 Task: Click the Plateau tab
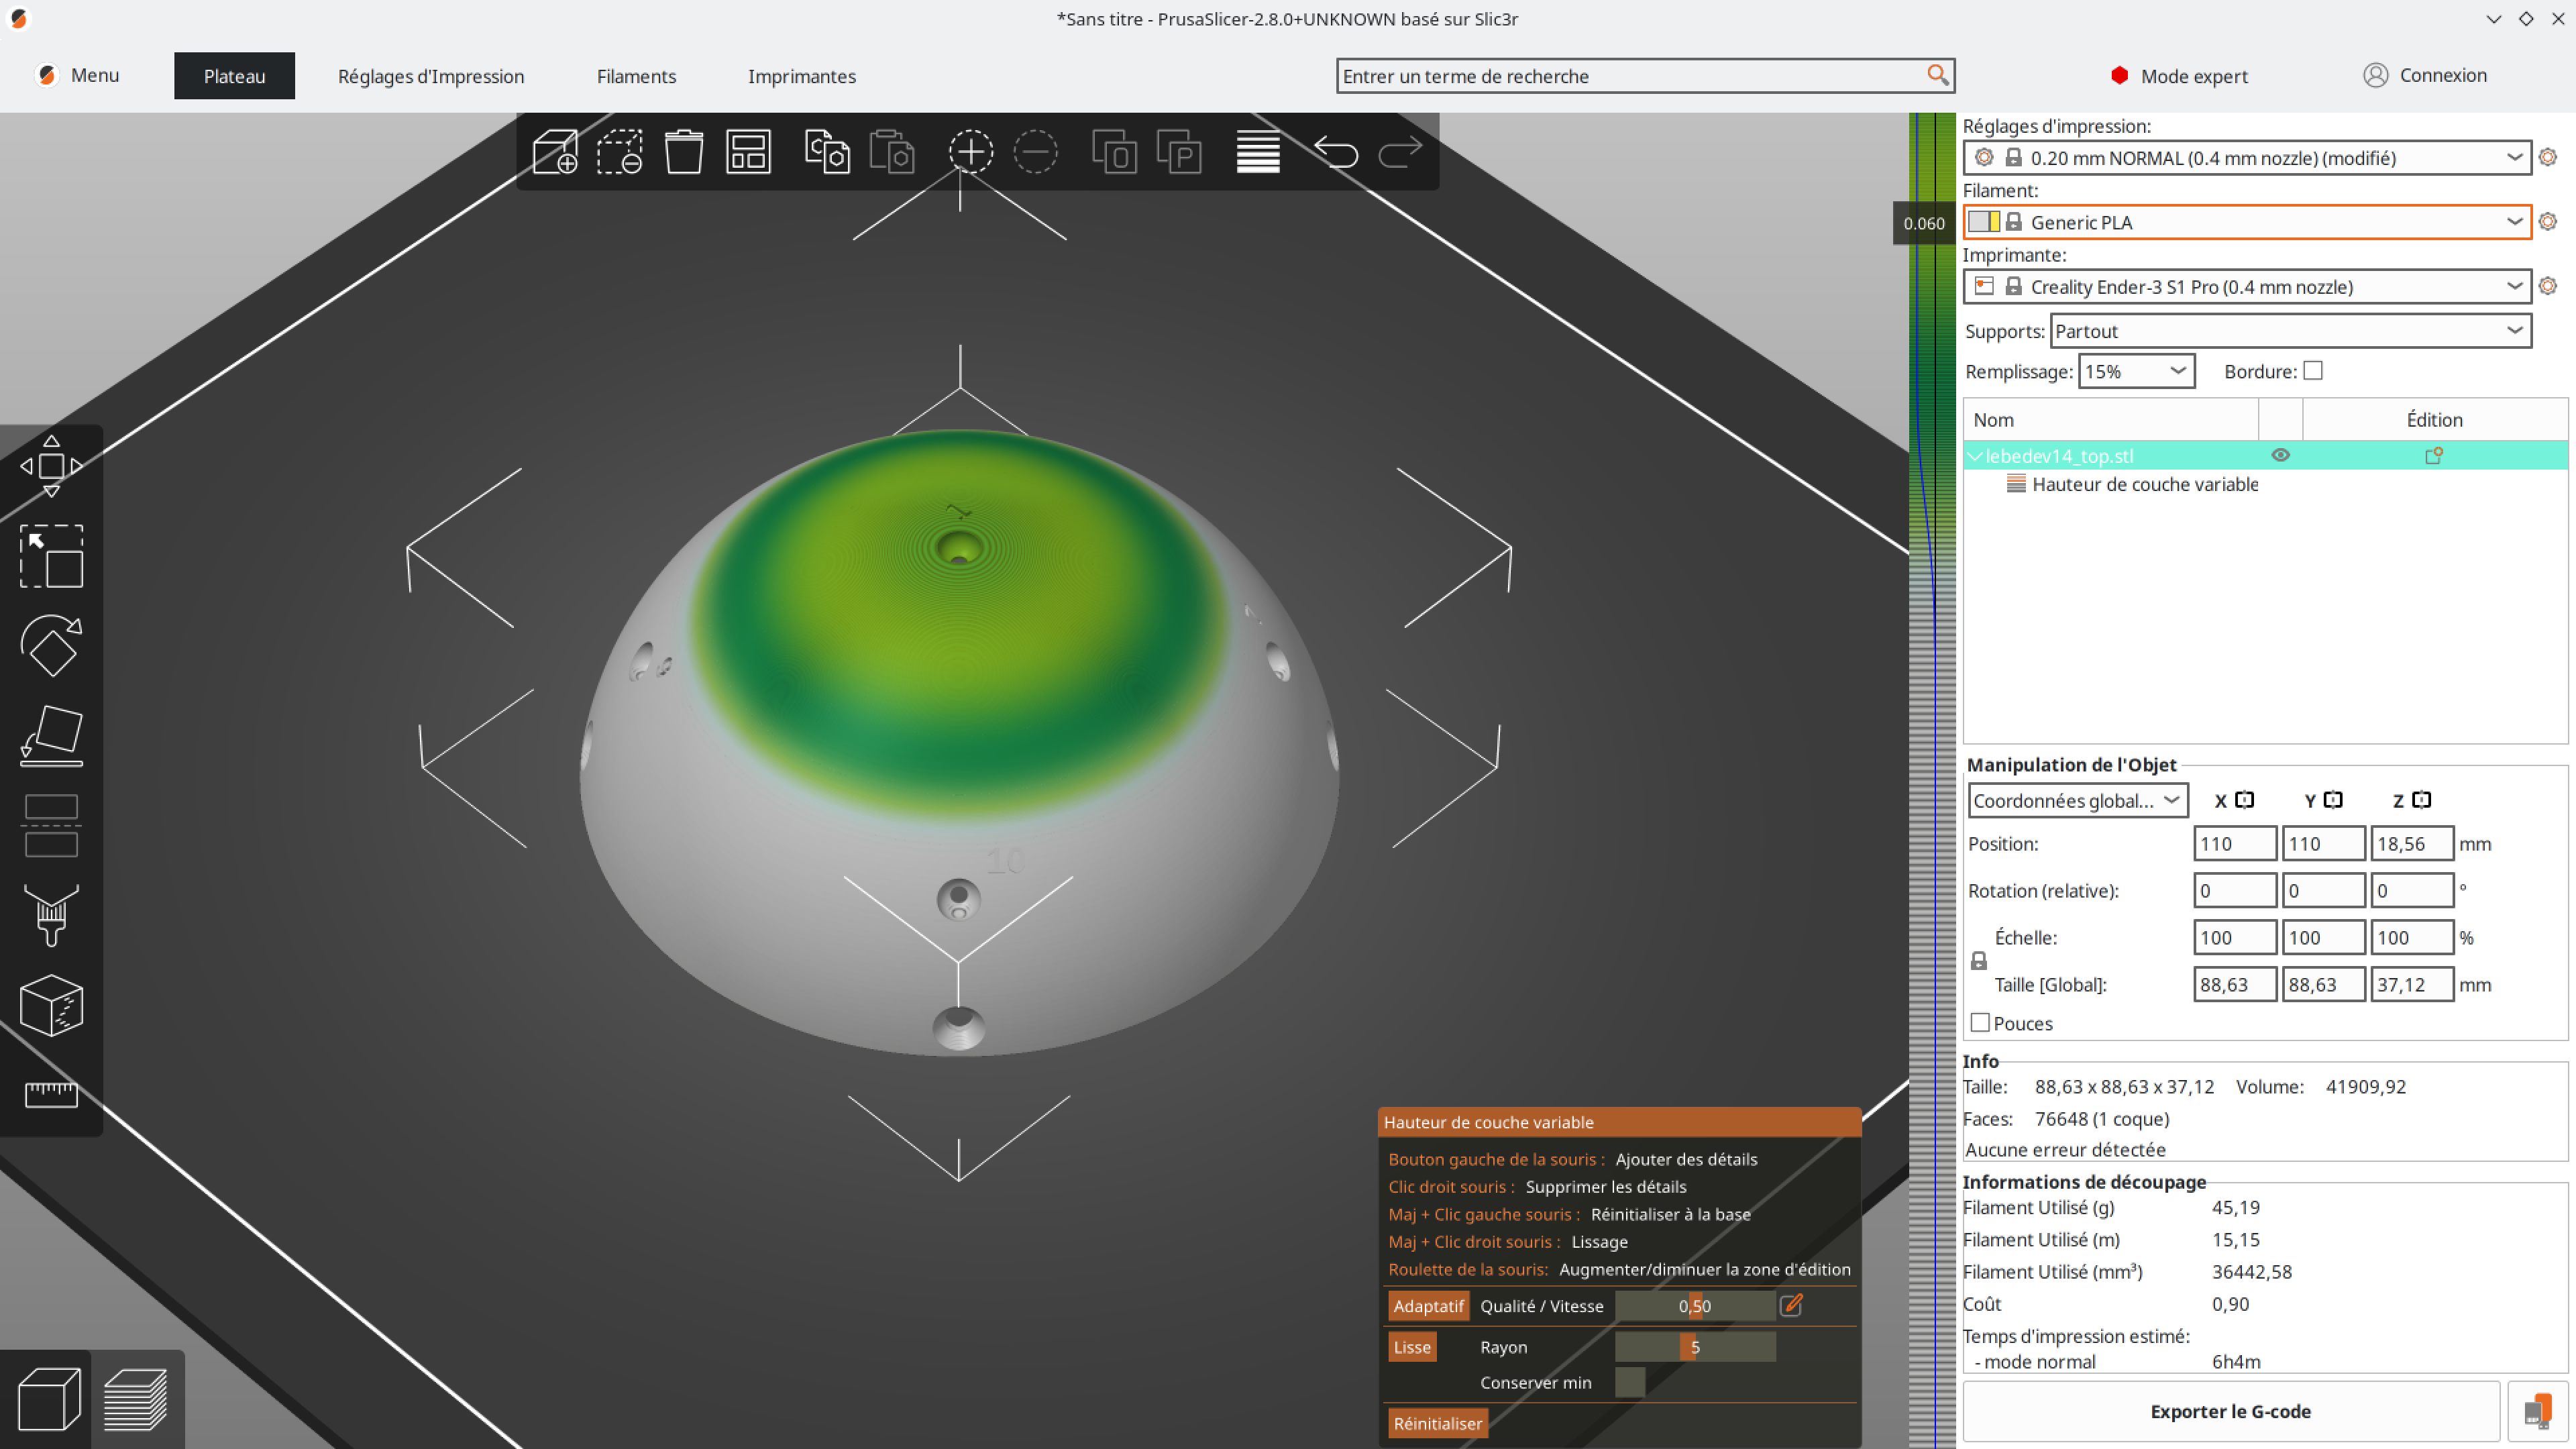[237, 74]
